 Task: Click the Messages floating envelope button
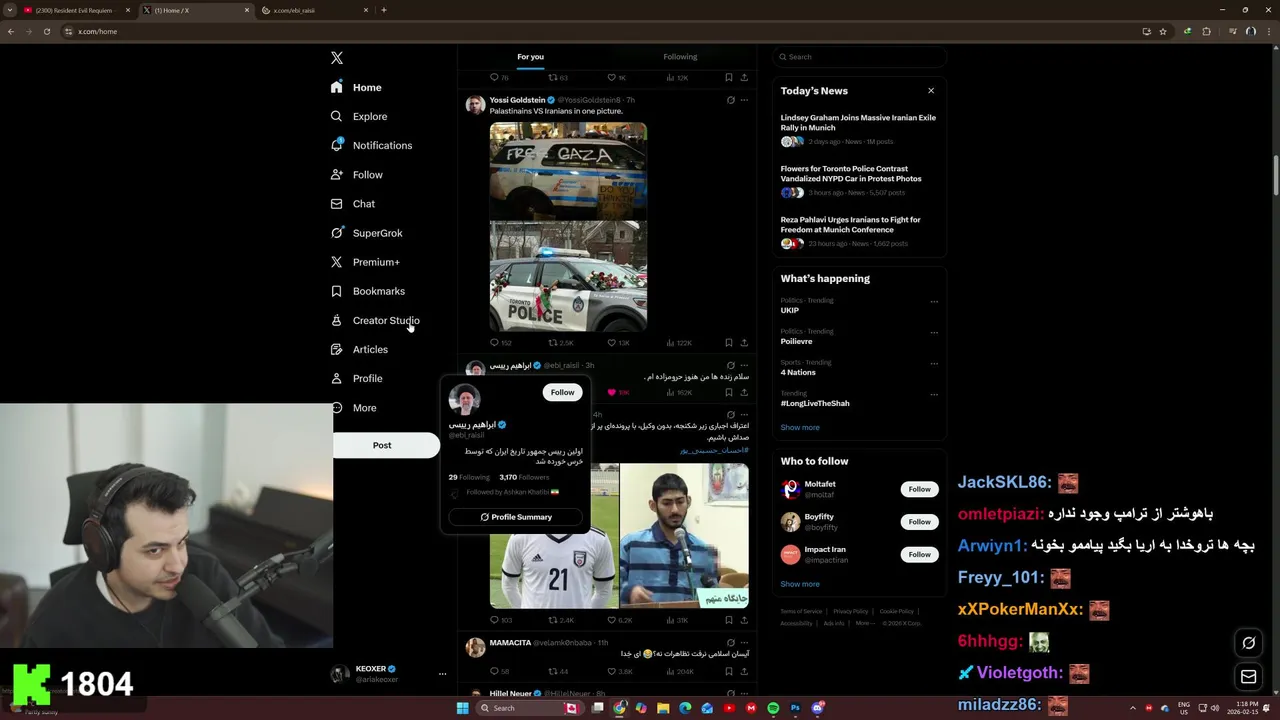pos(1248,677)
